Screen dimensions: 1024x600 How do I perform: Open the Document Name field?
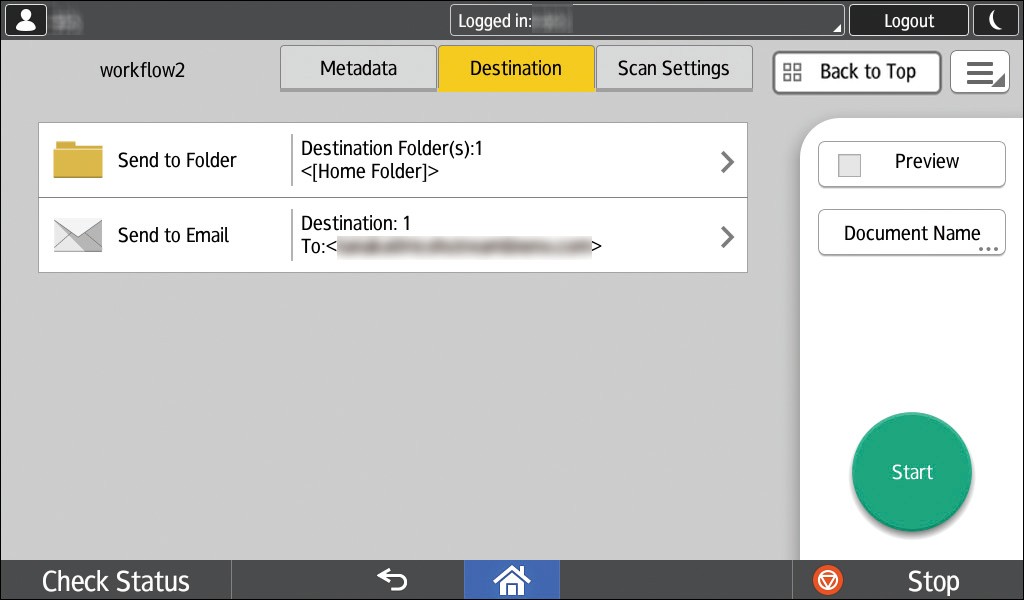pos(912,234)
